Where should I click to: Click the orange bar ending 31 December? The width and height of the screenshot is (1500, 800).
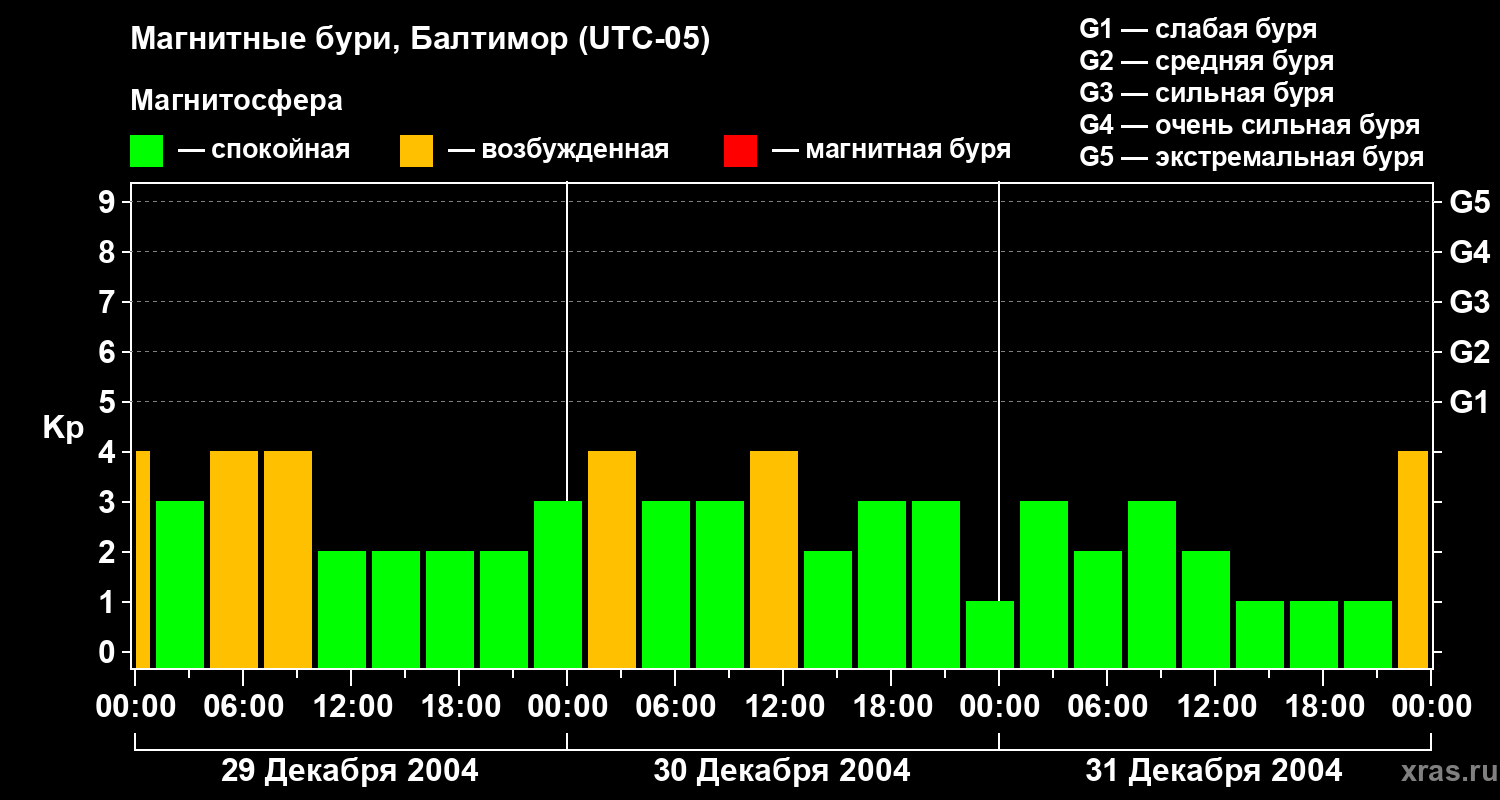(1413, 559)
